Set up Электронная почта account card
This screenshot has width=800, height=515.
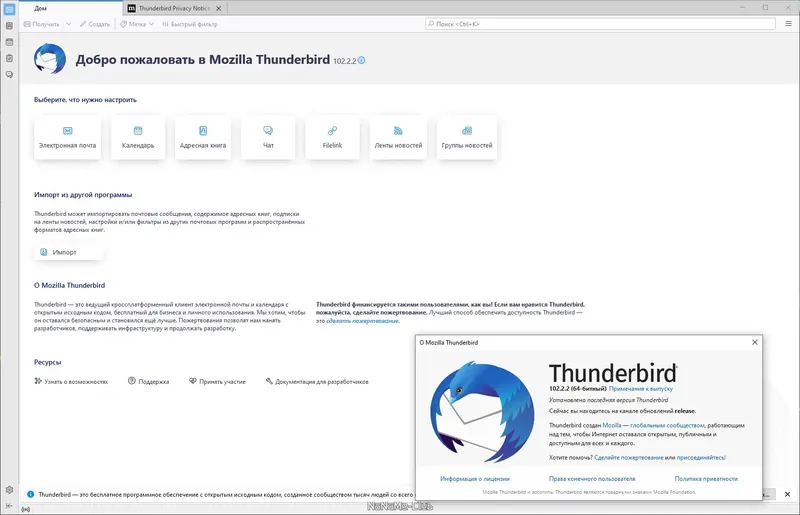coord(67,138)
